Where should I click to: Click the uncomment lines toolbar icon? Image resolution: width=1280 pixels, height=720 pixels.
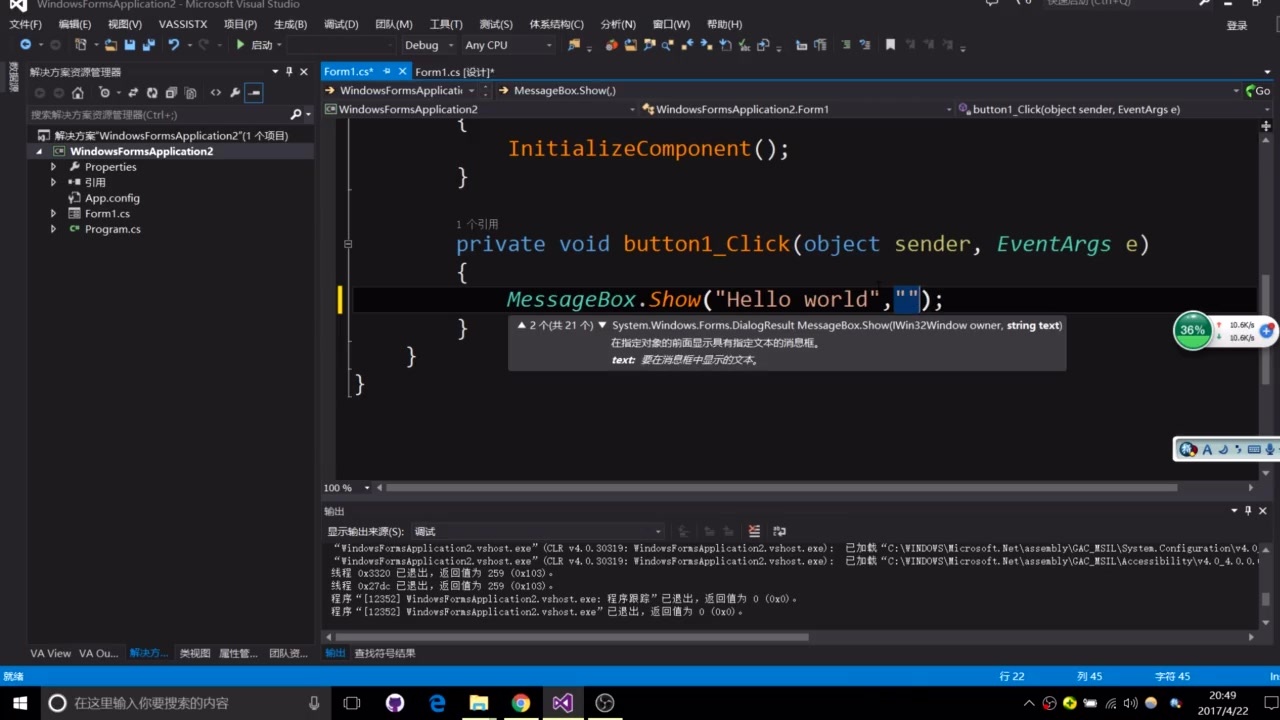[865, 45]
